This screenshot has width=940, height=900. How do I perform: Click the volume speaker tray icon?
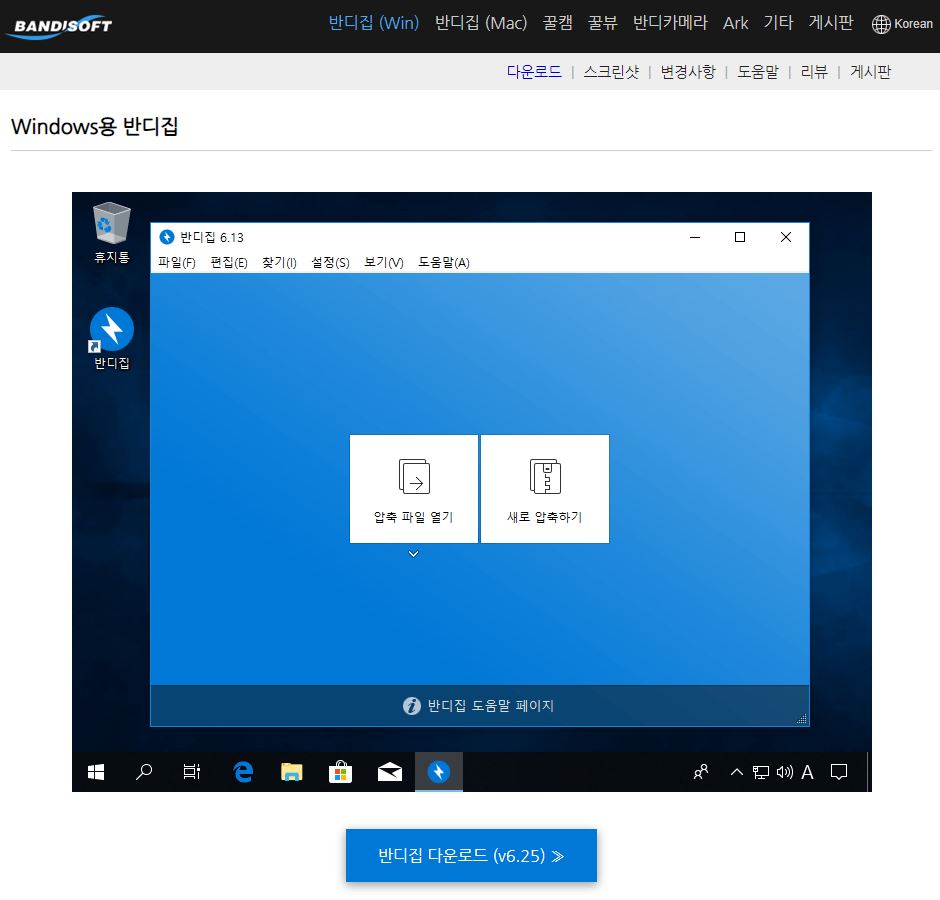click(785, 772)
